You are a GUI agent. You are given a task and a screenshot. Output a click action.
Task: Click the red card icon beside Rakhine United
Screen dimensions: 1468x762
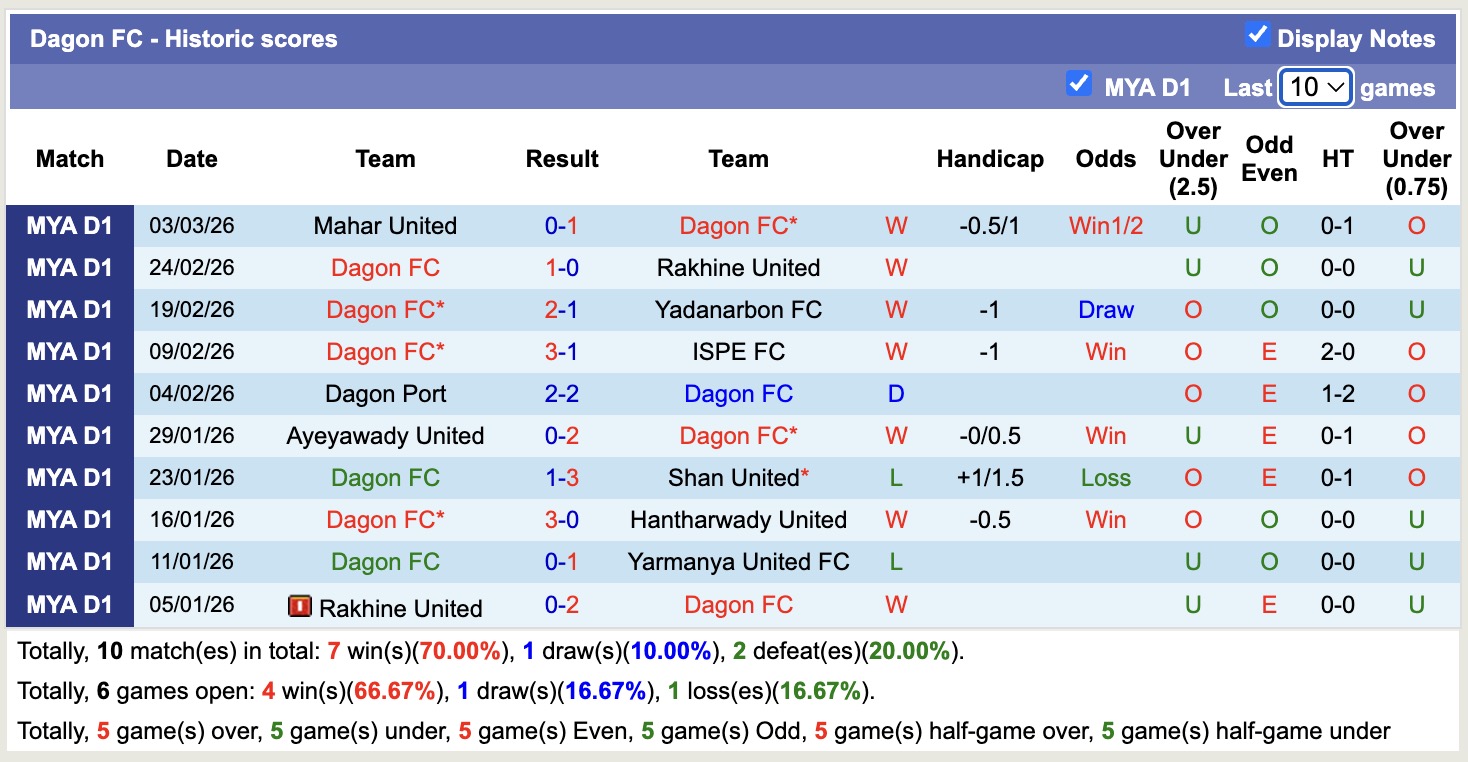coord(299,606)
